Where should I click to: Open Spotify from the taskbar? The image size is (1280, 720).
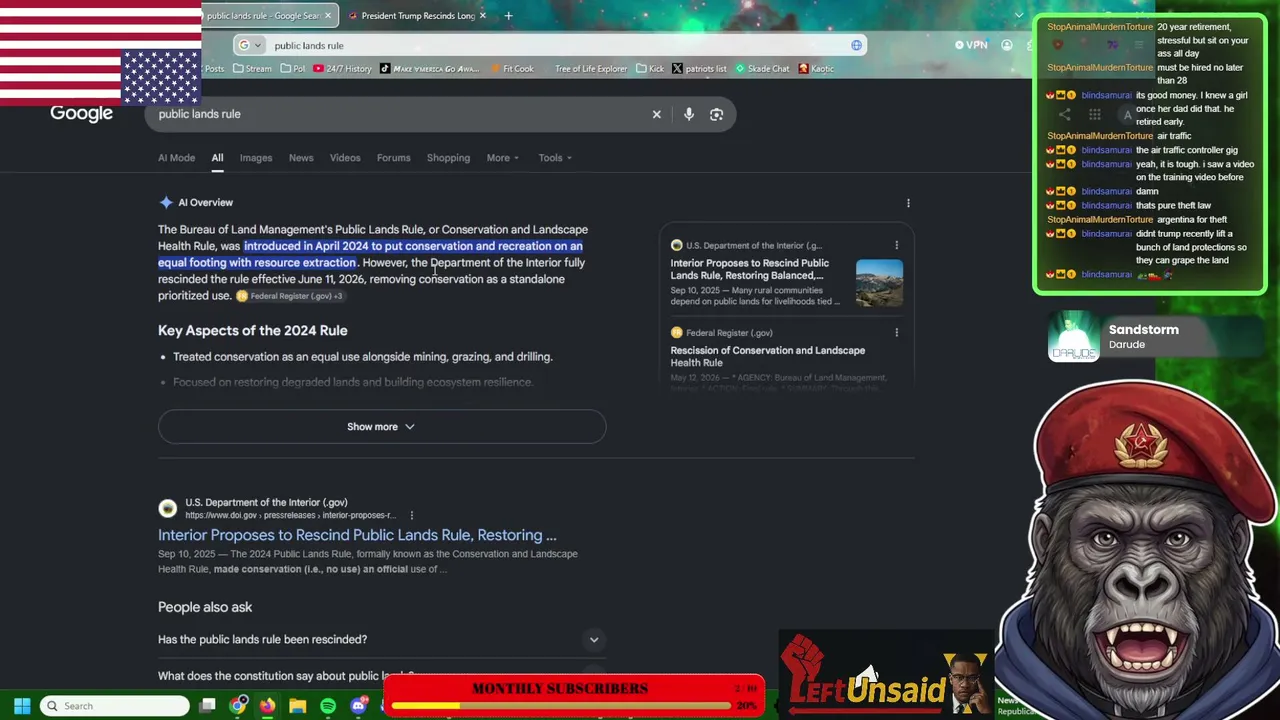(x=328, y=706)
